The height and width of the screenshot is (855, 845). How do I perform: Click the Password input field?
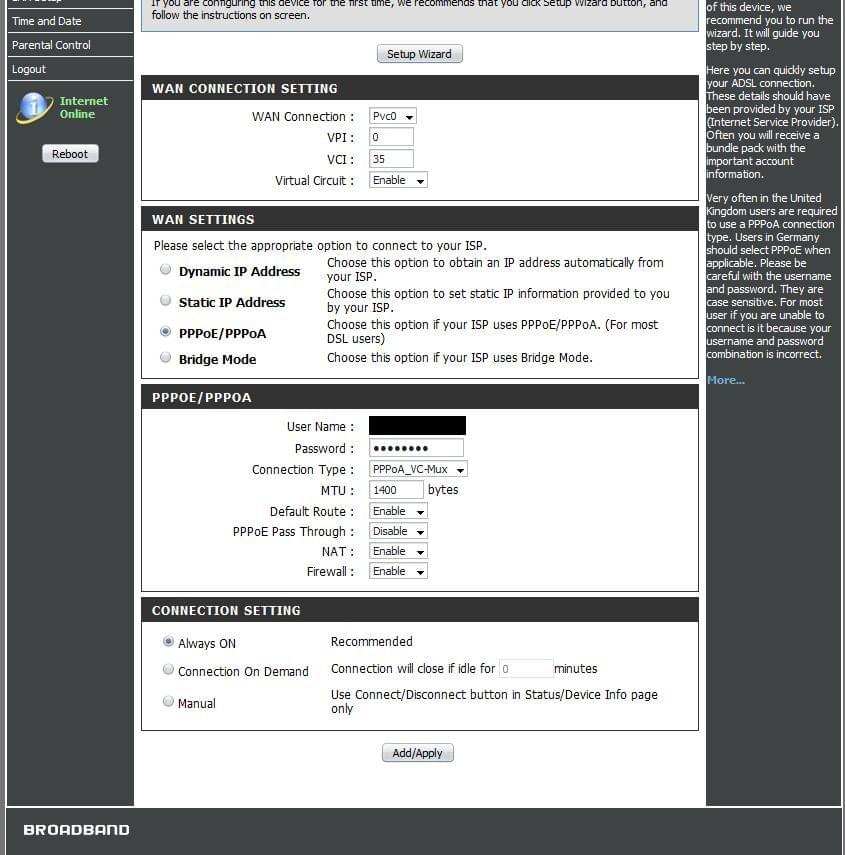(417, 448)
